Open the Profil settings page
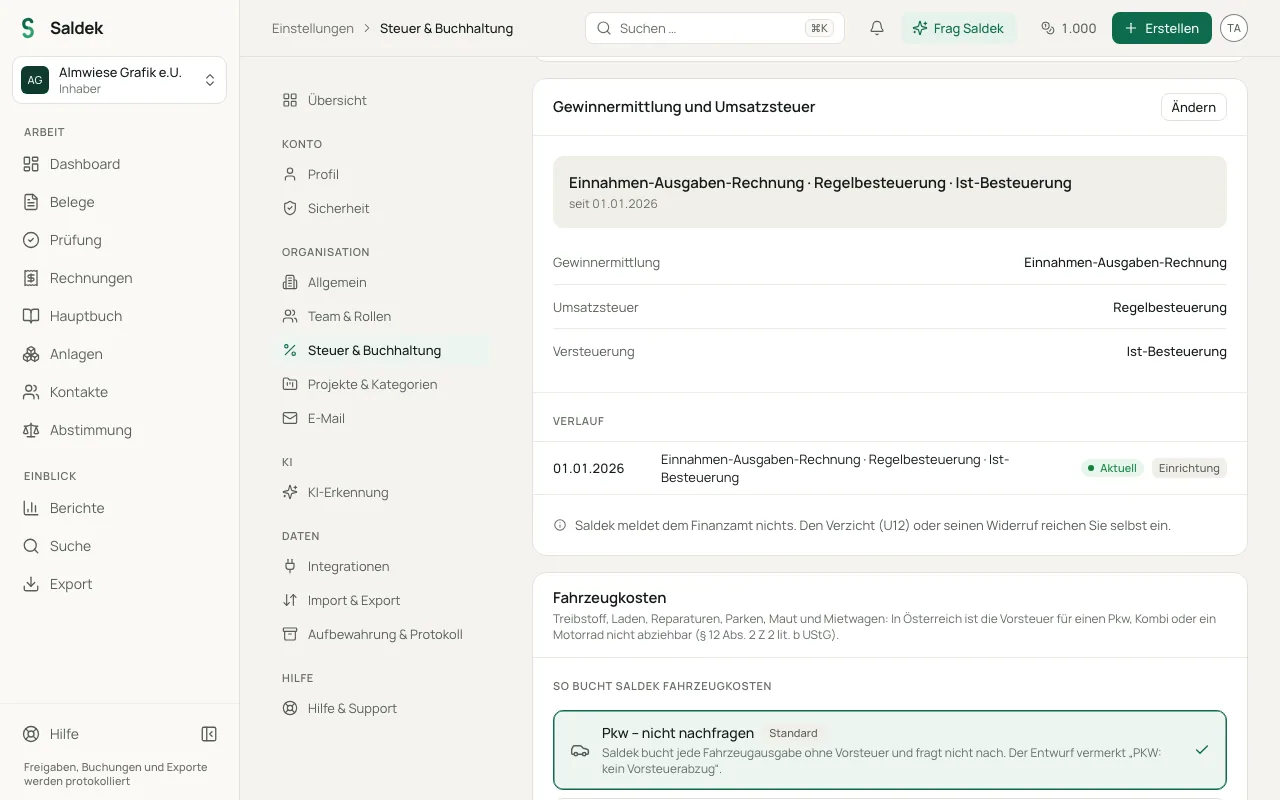The image size is (1280, 800). pos(381,174)
